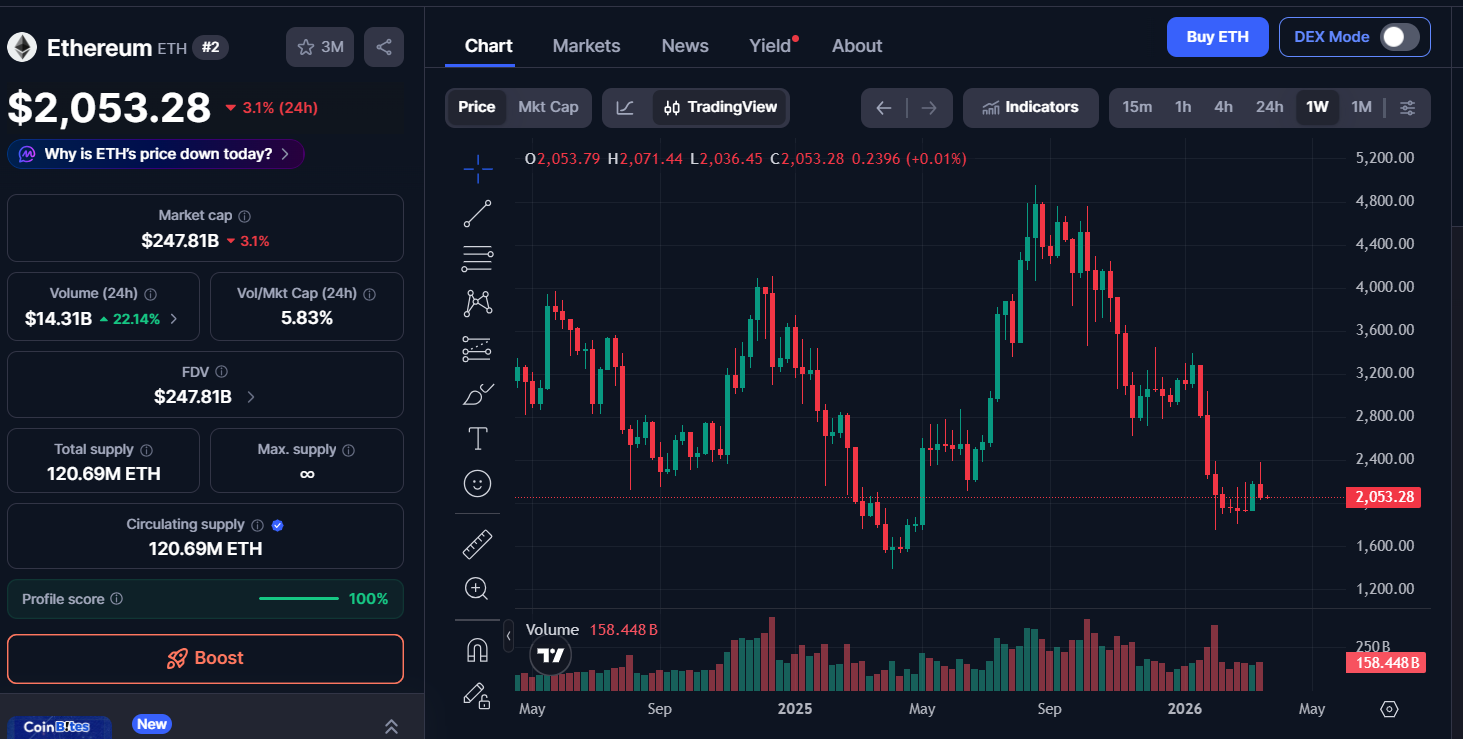Select the Price chart toggle
The image size is (1463, 739).
coord(477,107)
